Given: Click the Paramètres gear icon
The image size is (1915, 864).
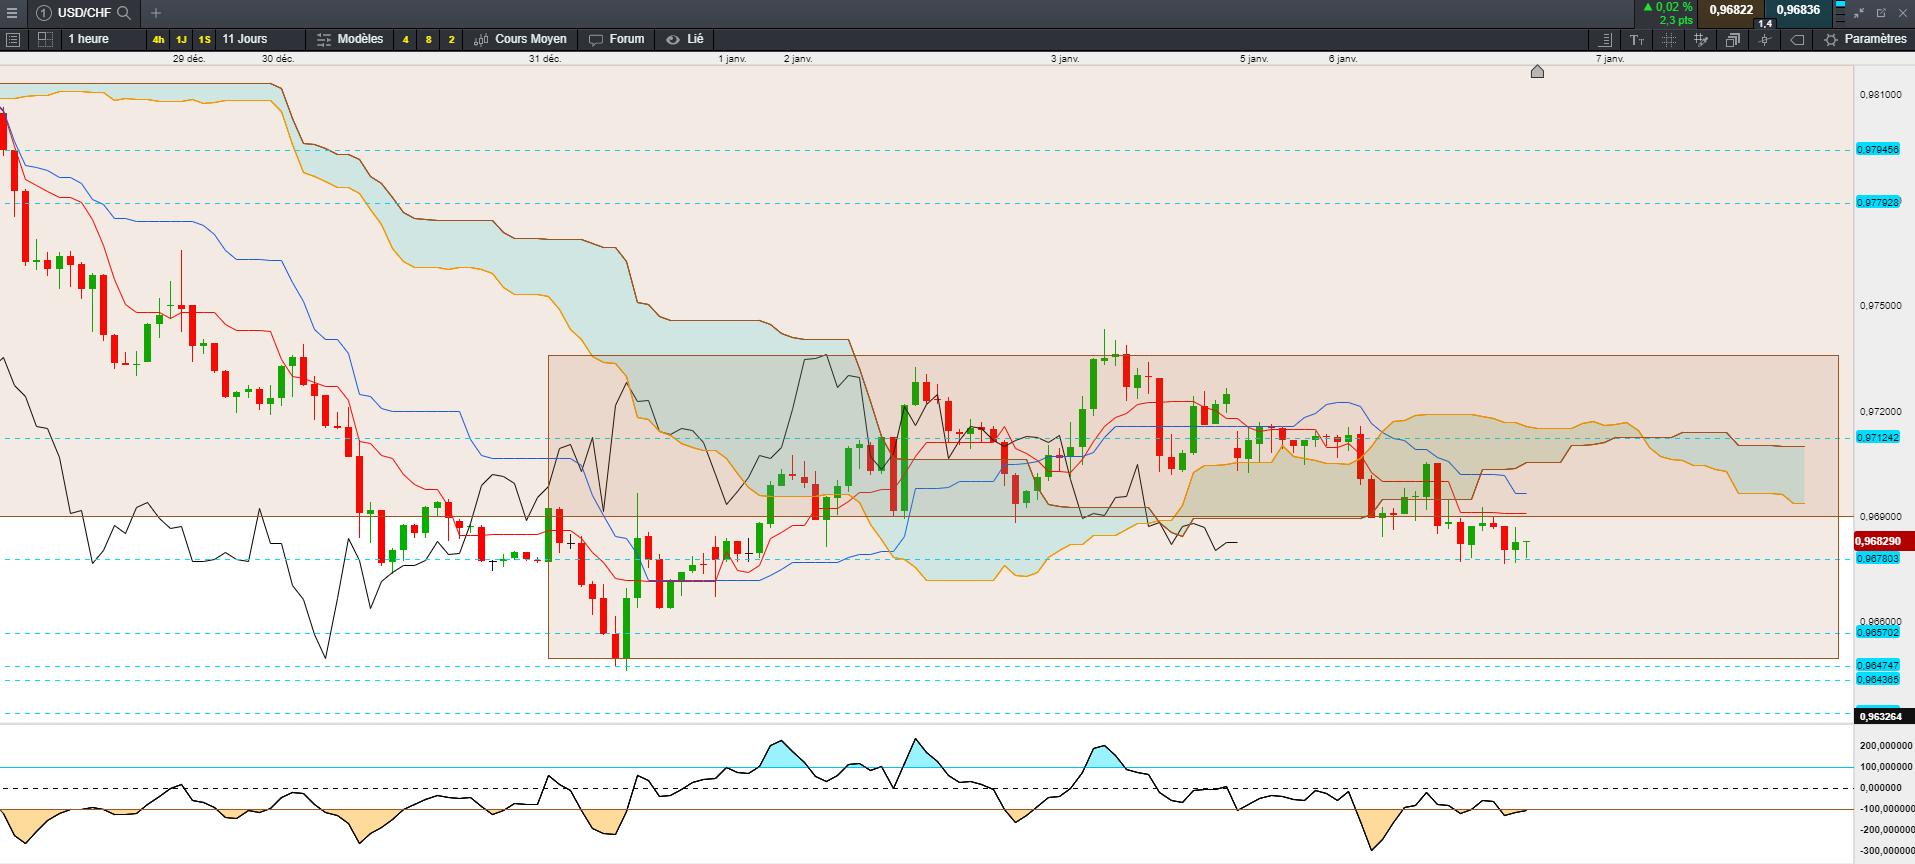Looking at the screenshot, I should pyautogui.click(x=1831, y=39).
